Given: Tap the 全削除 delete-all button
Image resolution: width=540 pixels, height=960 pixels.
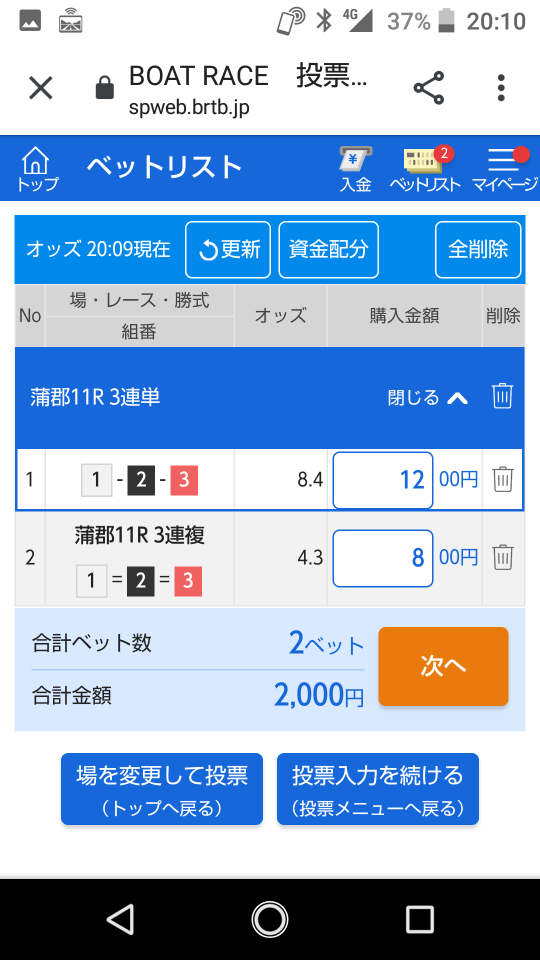Looking at the screenshot, I should click(x=478, y=250).
